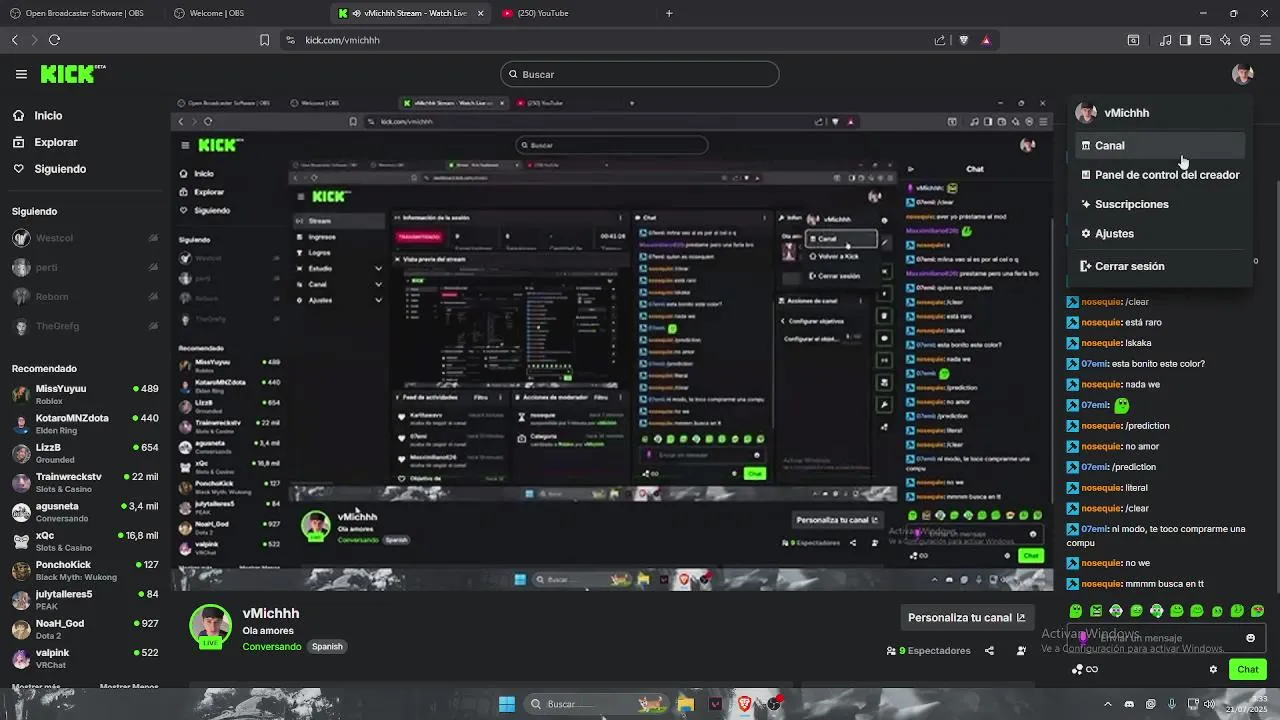Image resolution: width=1280 pixels, height=720 pixels.
Task: Open recommended channel agusneta
Action: pos(85,511)
